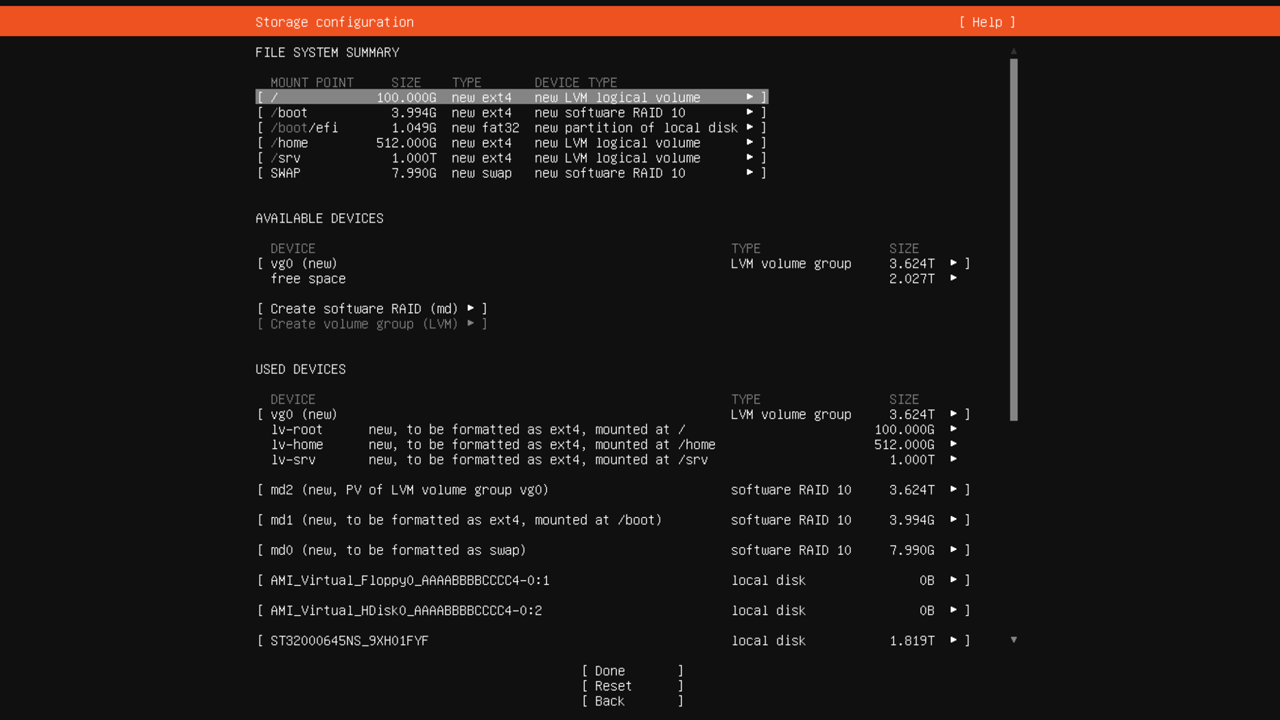
Task: Open md2 RAID 10 device menu
Action: 953,490
